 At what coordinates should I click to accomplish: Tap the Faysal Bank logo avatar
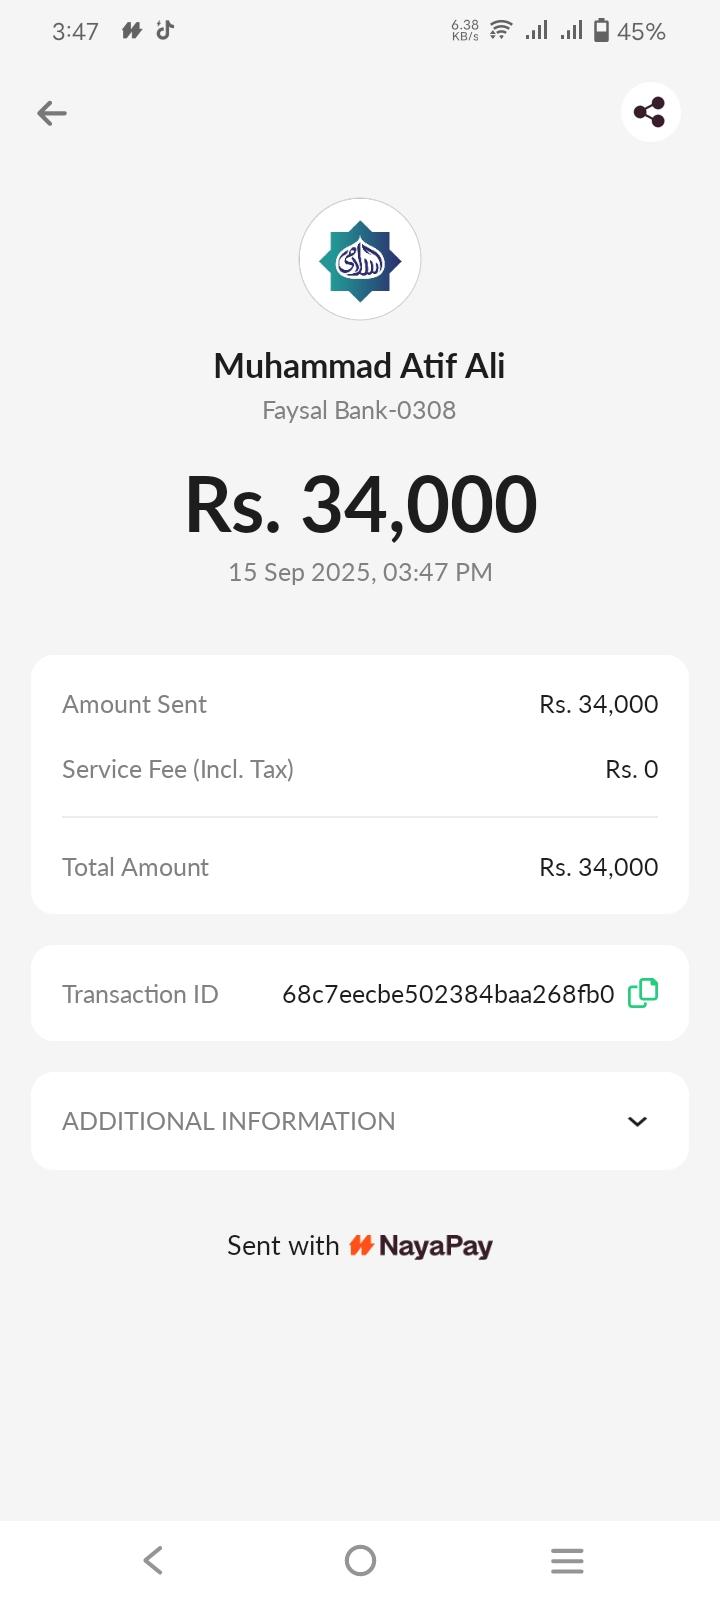360,260
